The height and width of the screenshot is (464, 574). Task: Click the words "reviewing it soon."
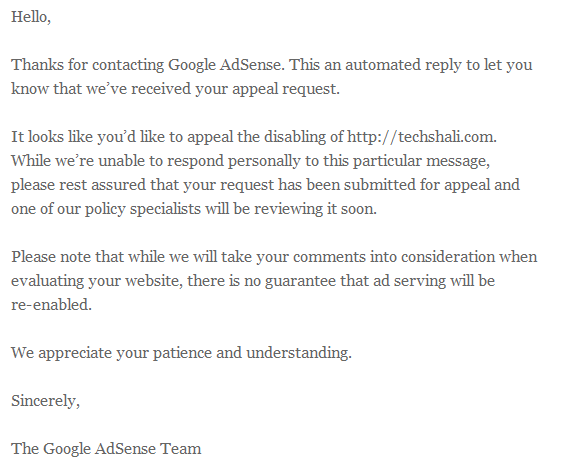pos(315,209)
